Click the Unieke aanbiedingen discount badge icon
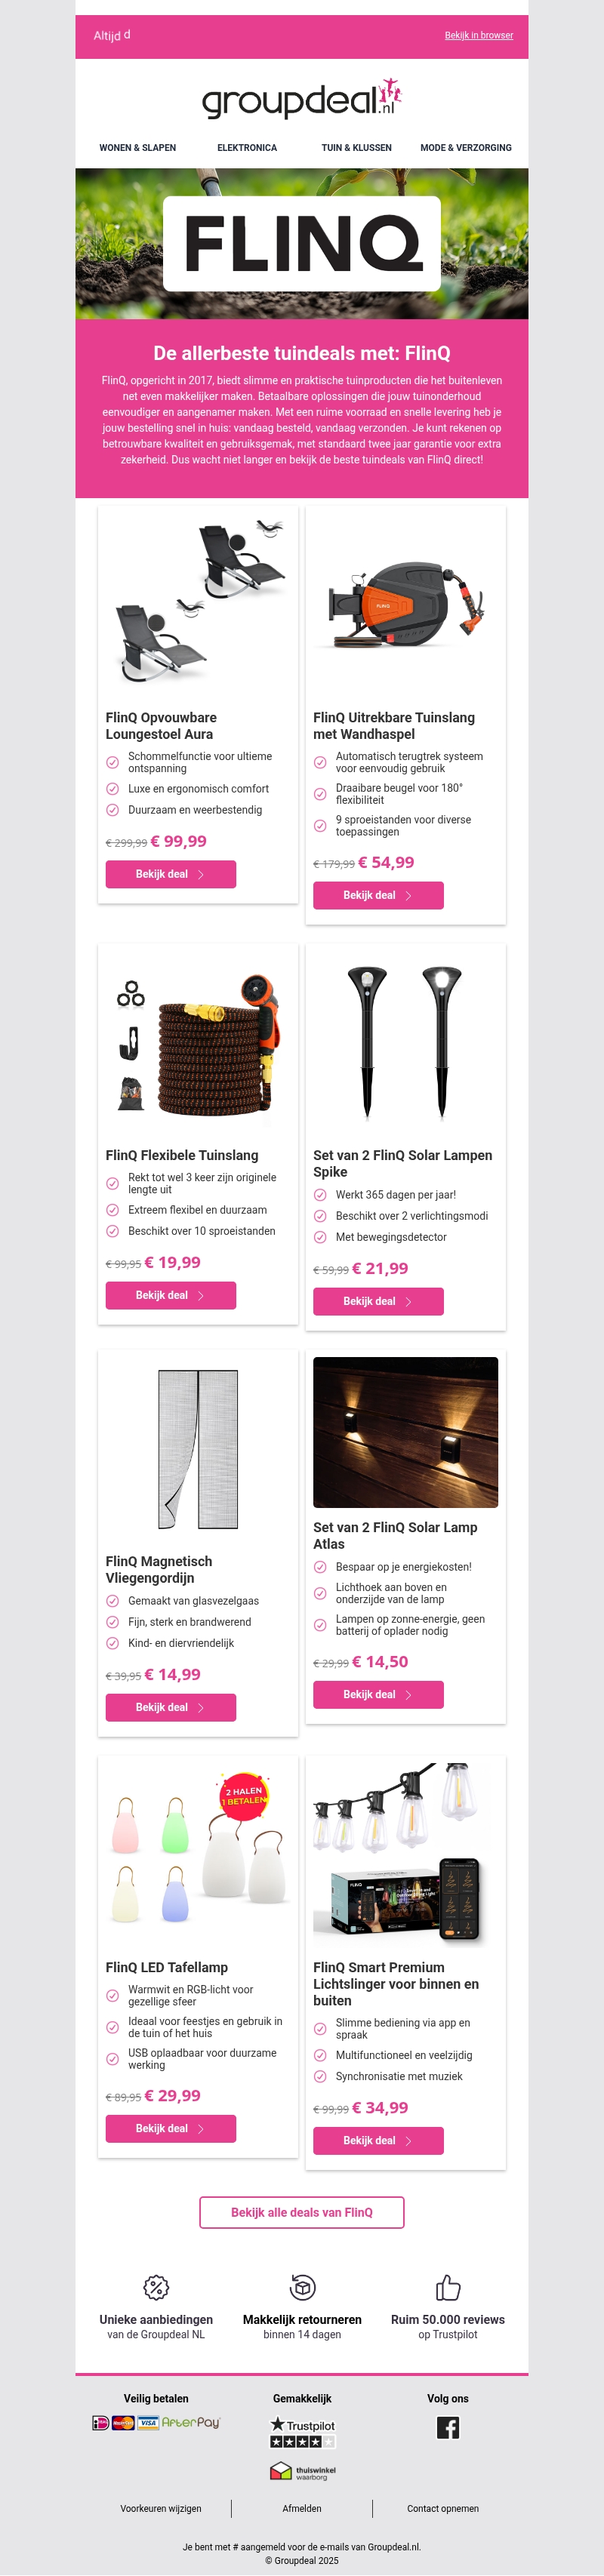Image resolution: width=604 pixels, height=2576 pixels. pyautogui.click(x=156, y=2287)
